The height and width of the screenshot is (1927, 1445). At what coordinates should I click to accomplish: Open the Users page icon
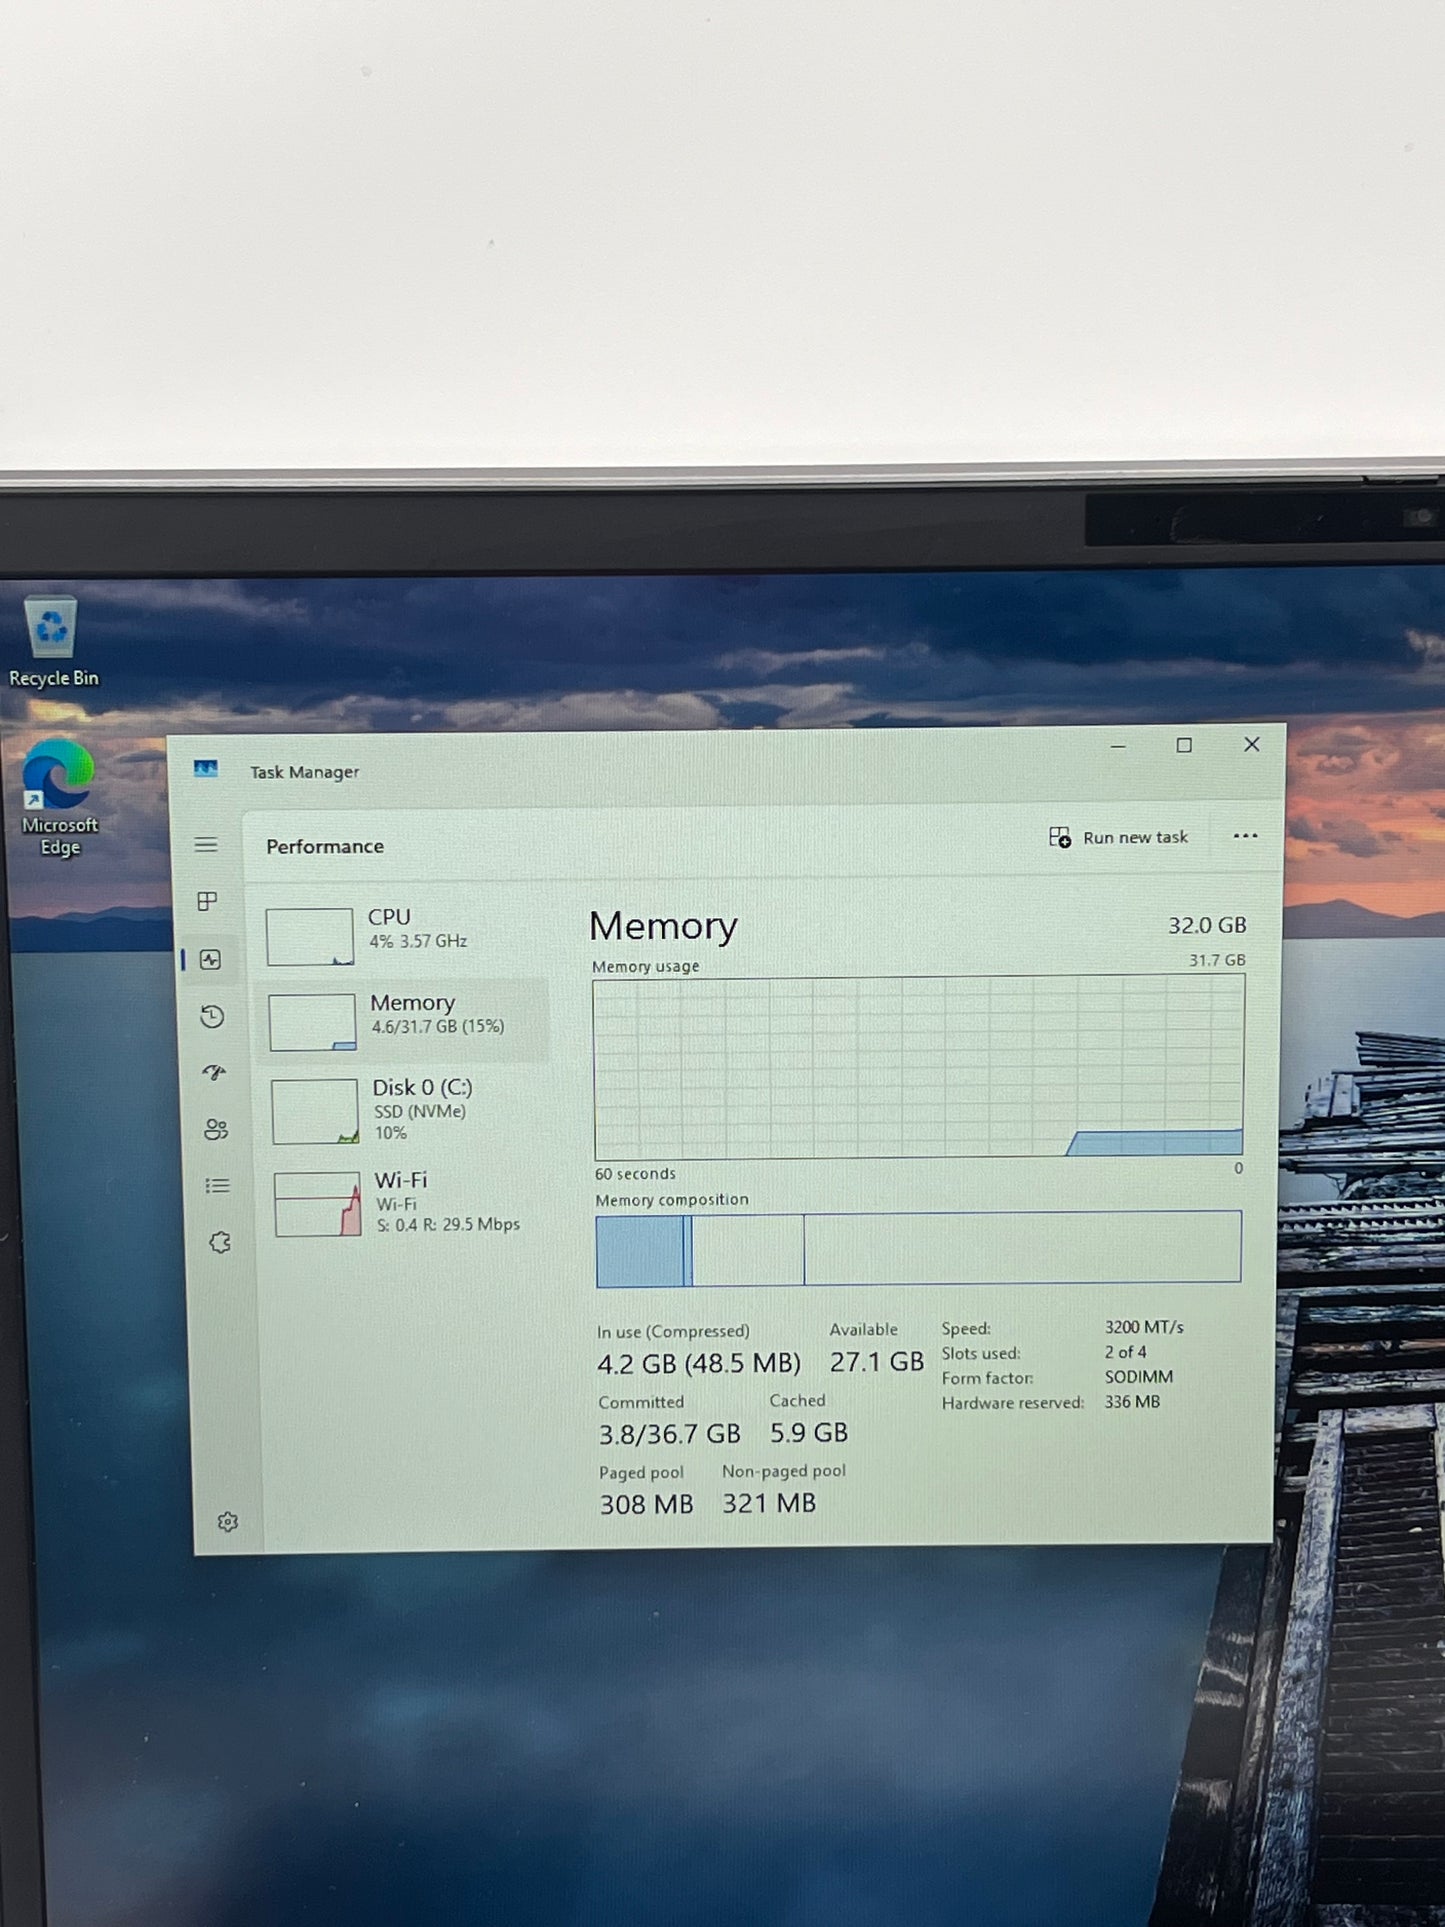(216, 1130)
